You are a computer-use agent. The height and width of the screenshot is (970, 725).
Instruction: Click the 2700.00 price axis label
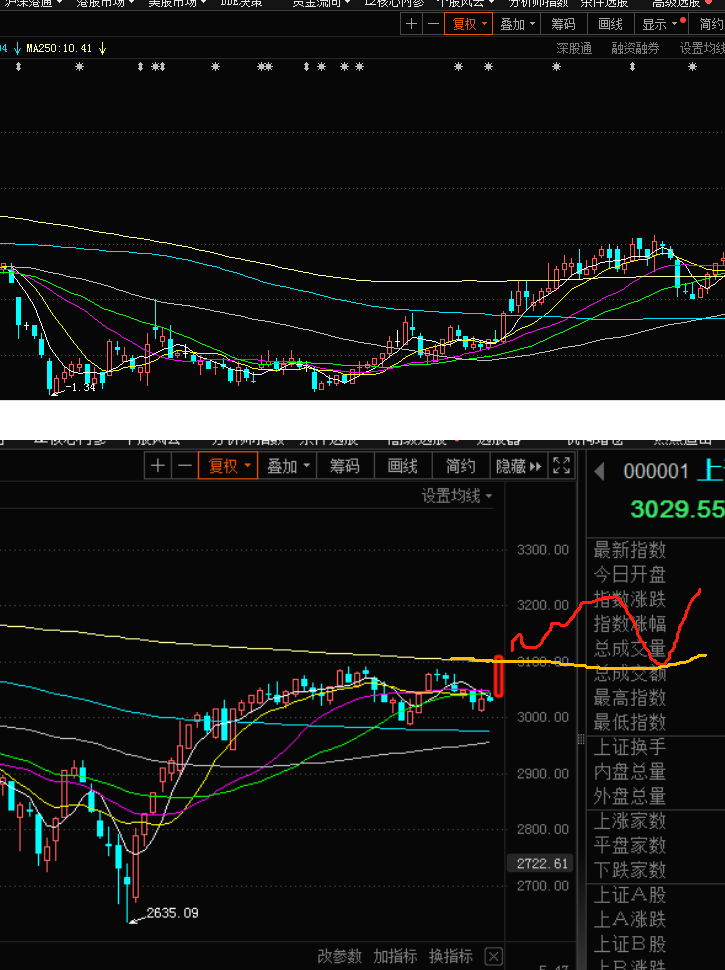[543, 886]
